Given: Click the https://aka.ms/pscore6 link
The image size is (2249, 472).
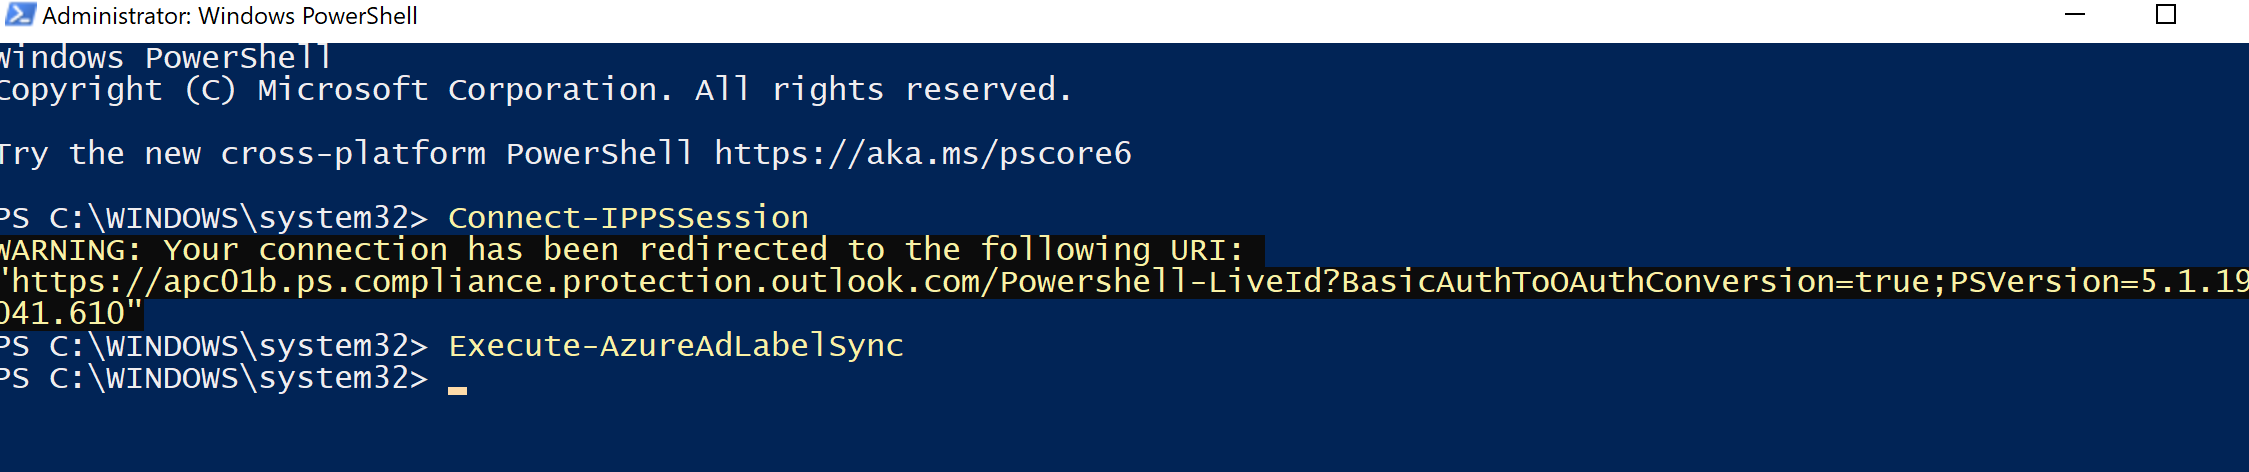Looking at the screenshot, I should 922,154.
